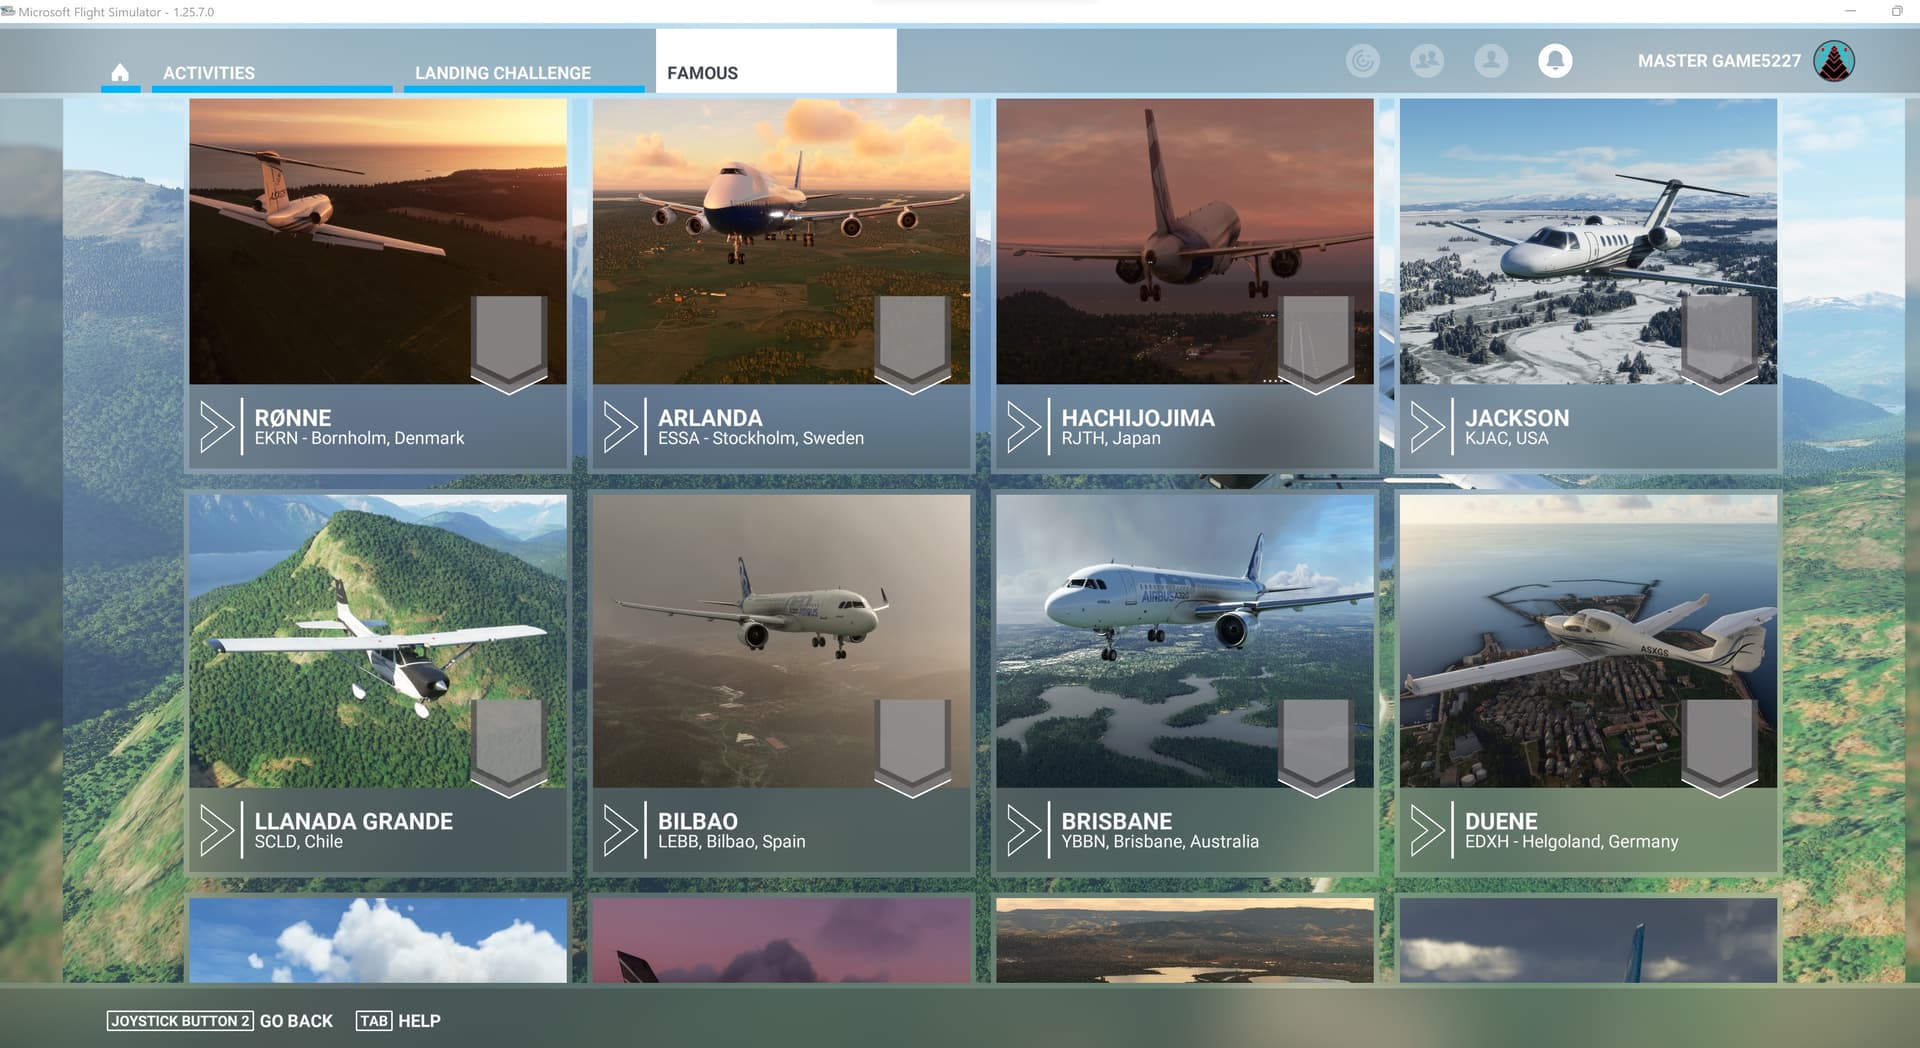Click the MASTER GAME5227 username
1920x1048 pixels.
click(x=1719, y=61)
